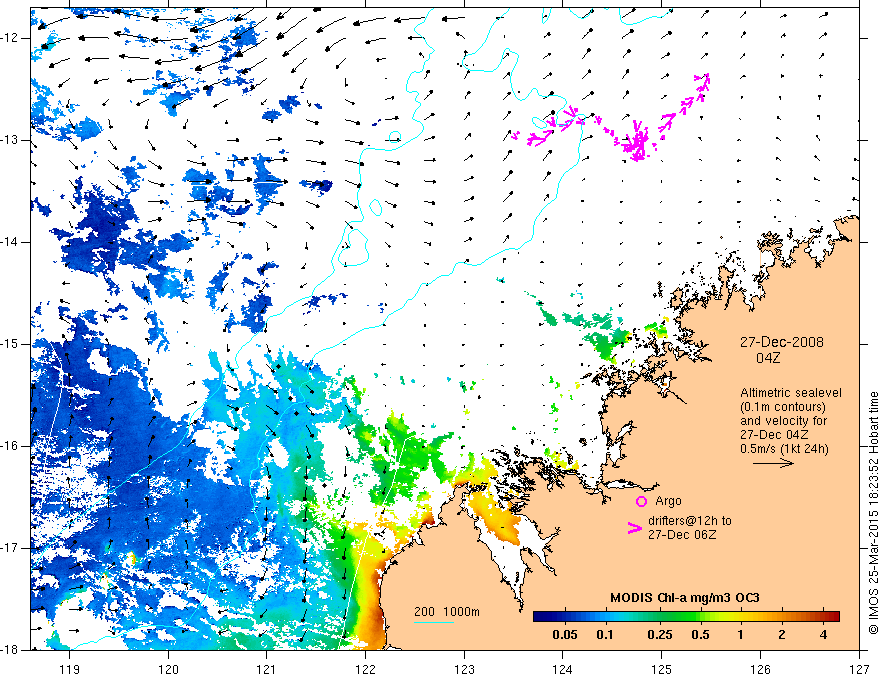Click the colorbar tick label 1

tap(740, 635)
